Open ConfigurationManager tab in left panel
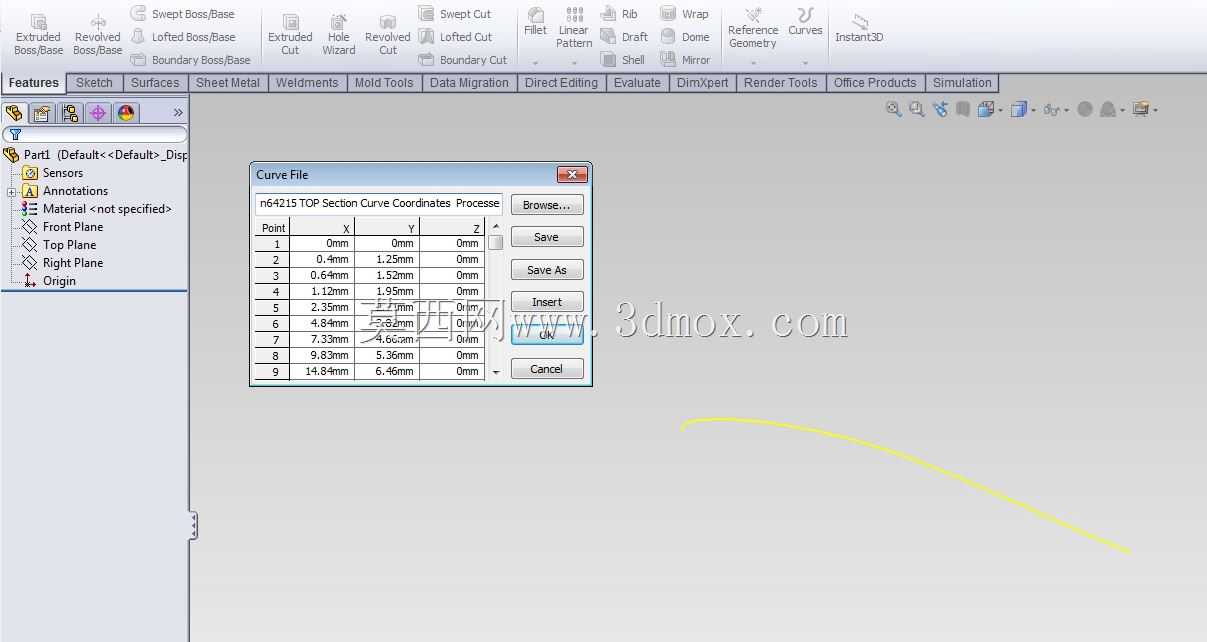This screenshot has height=642, width=1207. pyautogui.click(x=70, y=113)
